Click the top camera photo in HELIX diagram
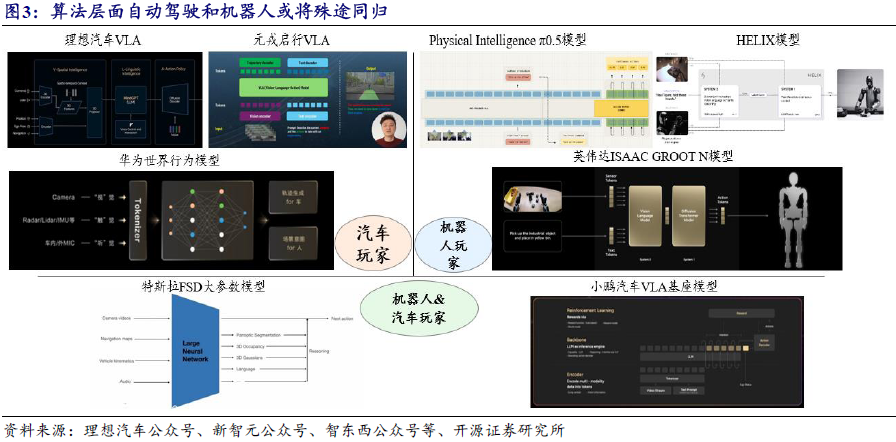Image resolution: width=896 pixels, height=442 pixels. click(671, 69)
